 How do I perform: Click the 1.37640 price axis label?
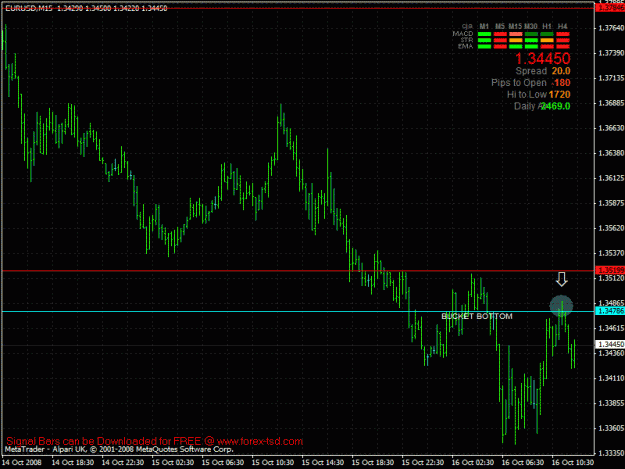coord(611,28)
